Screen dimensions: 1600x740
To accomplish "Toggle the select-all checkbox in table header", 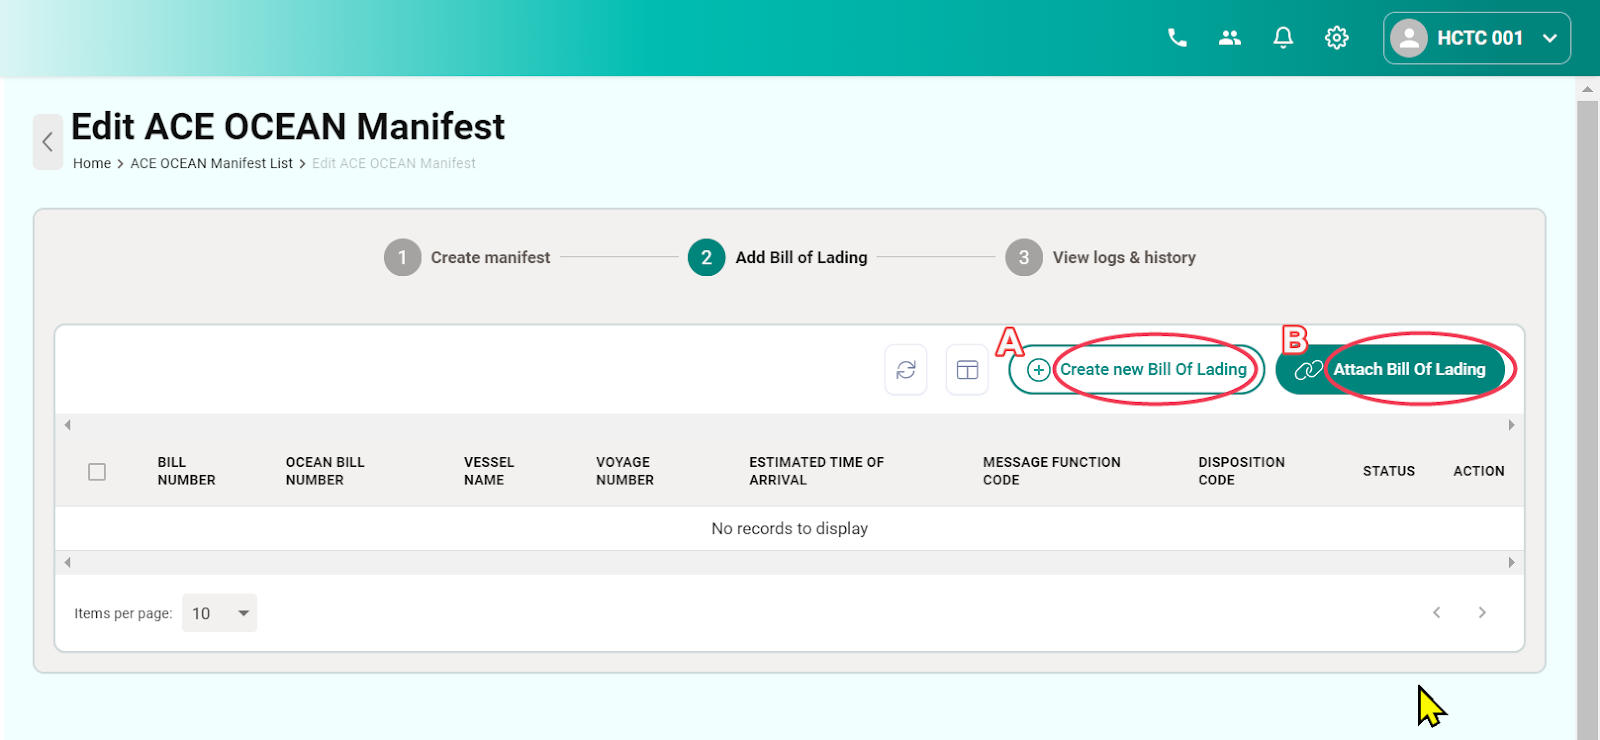I will (97, 472).
